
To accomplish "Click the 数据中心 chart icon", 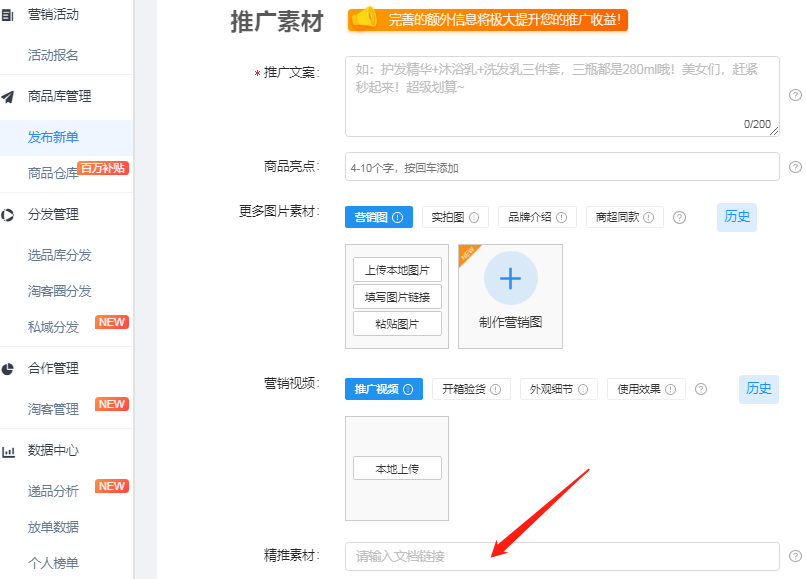I will (8, 451).
